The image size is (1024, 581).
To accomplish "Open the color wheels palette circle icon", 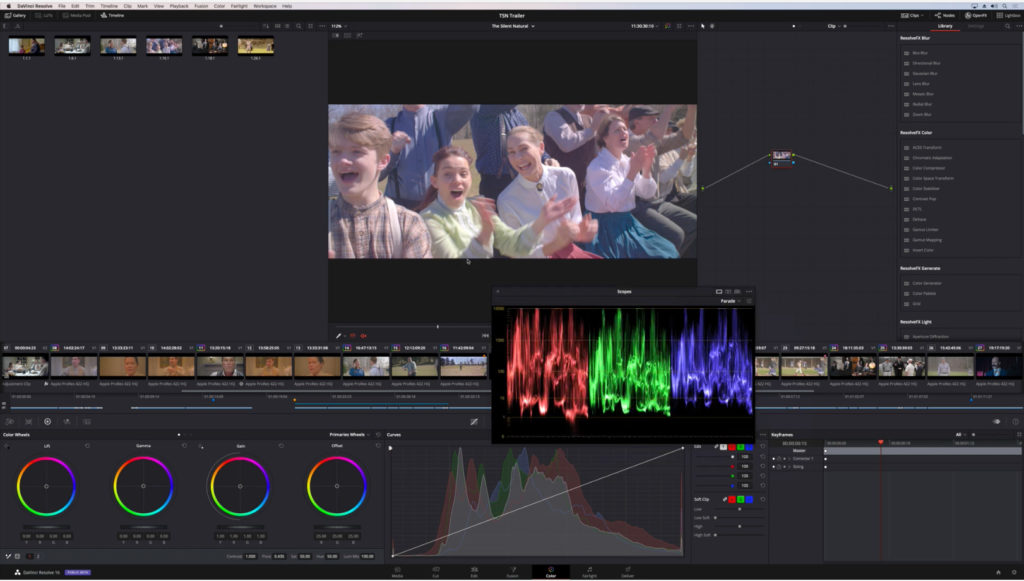I will [x=48, y=422].
